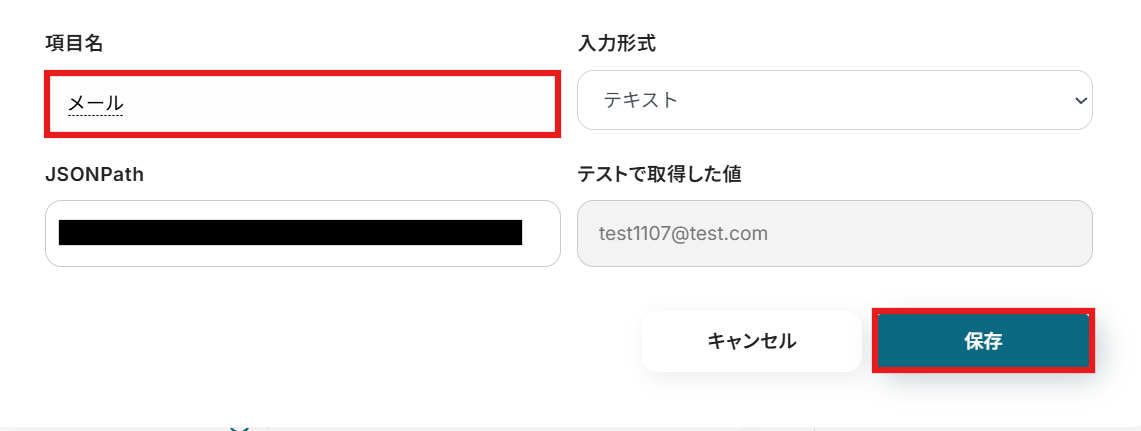
Task: Focus the 項目名 text input field
Action: pos(301,102)
